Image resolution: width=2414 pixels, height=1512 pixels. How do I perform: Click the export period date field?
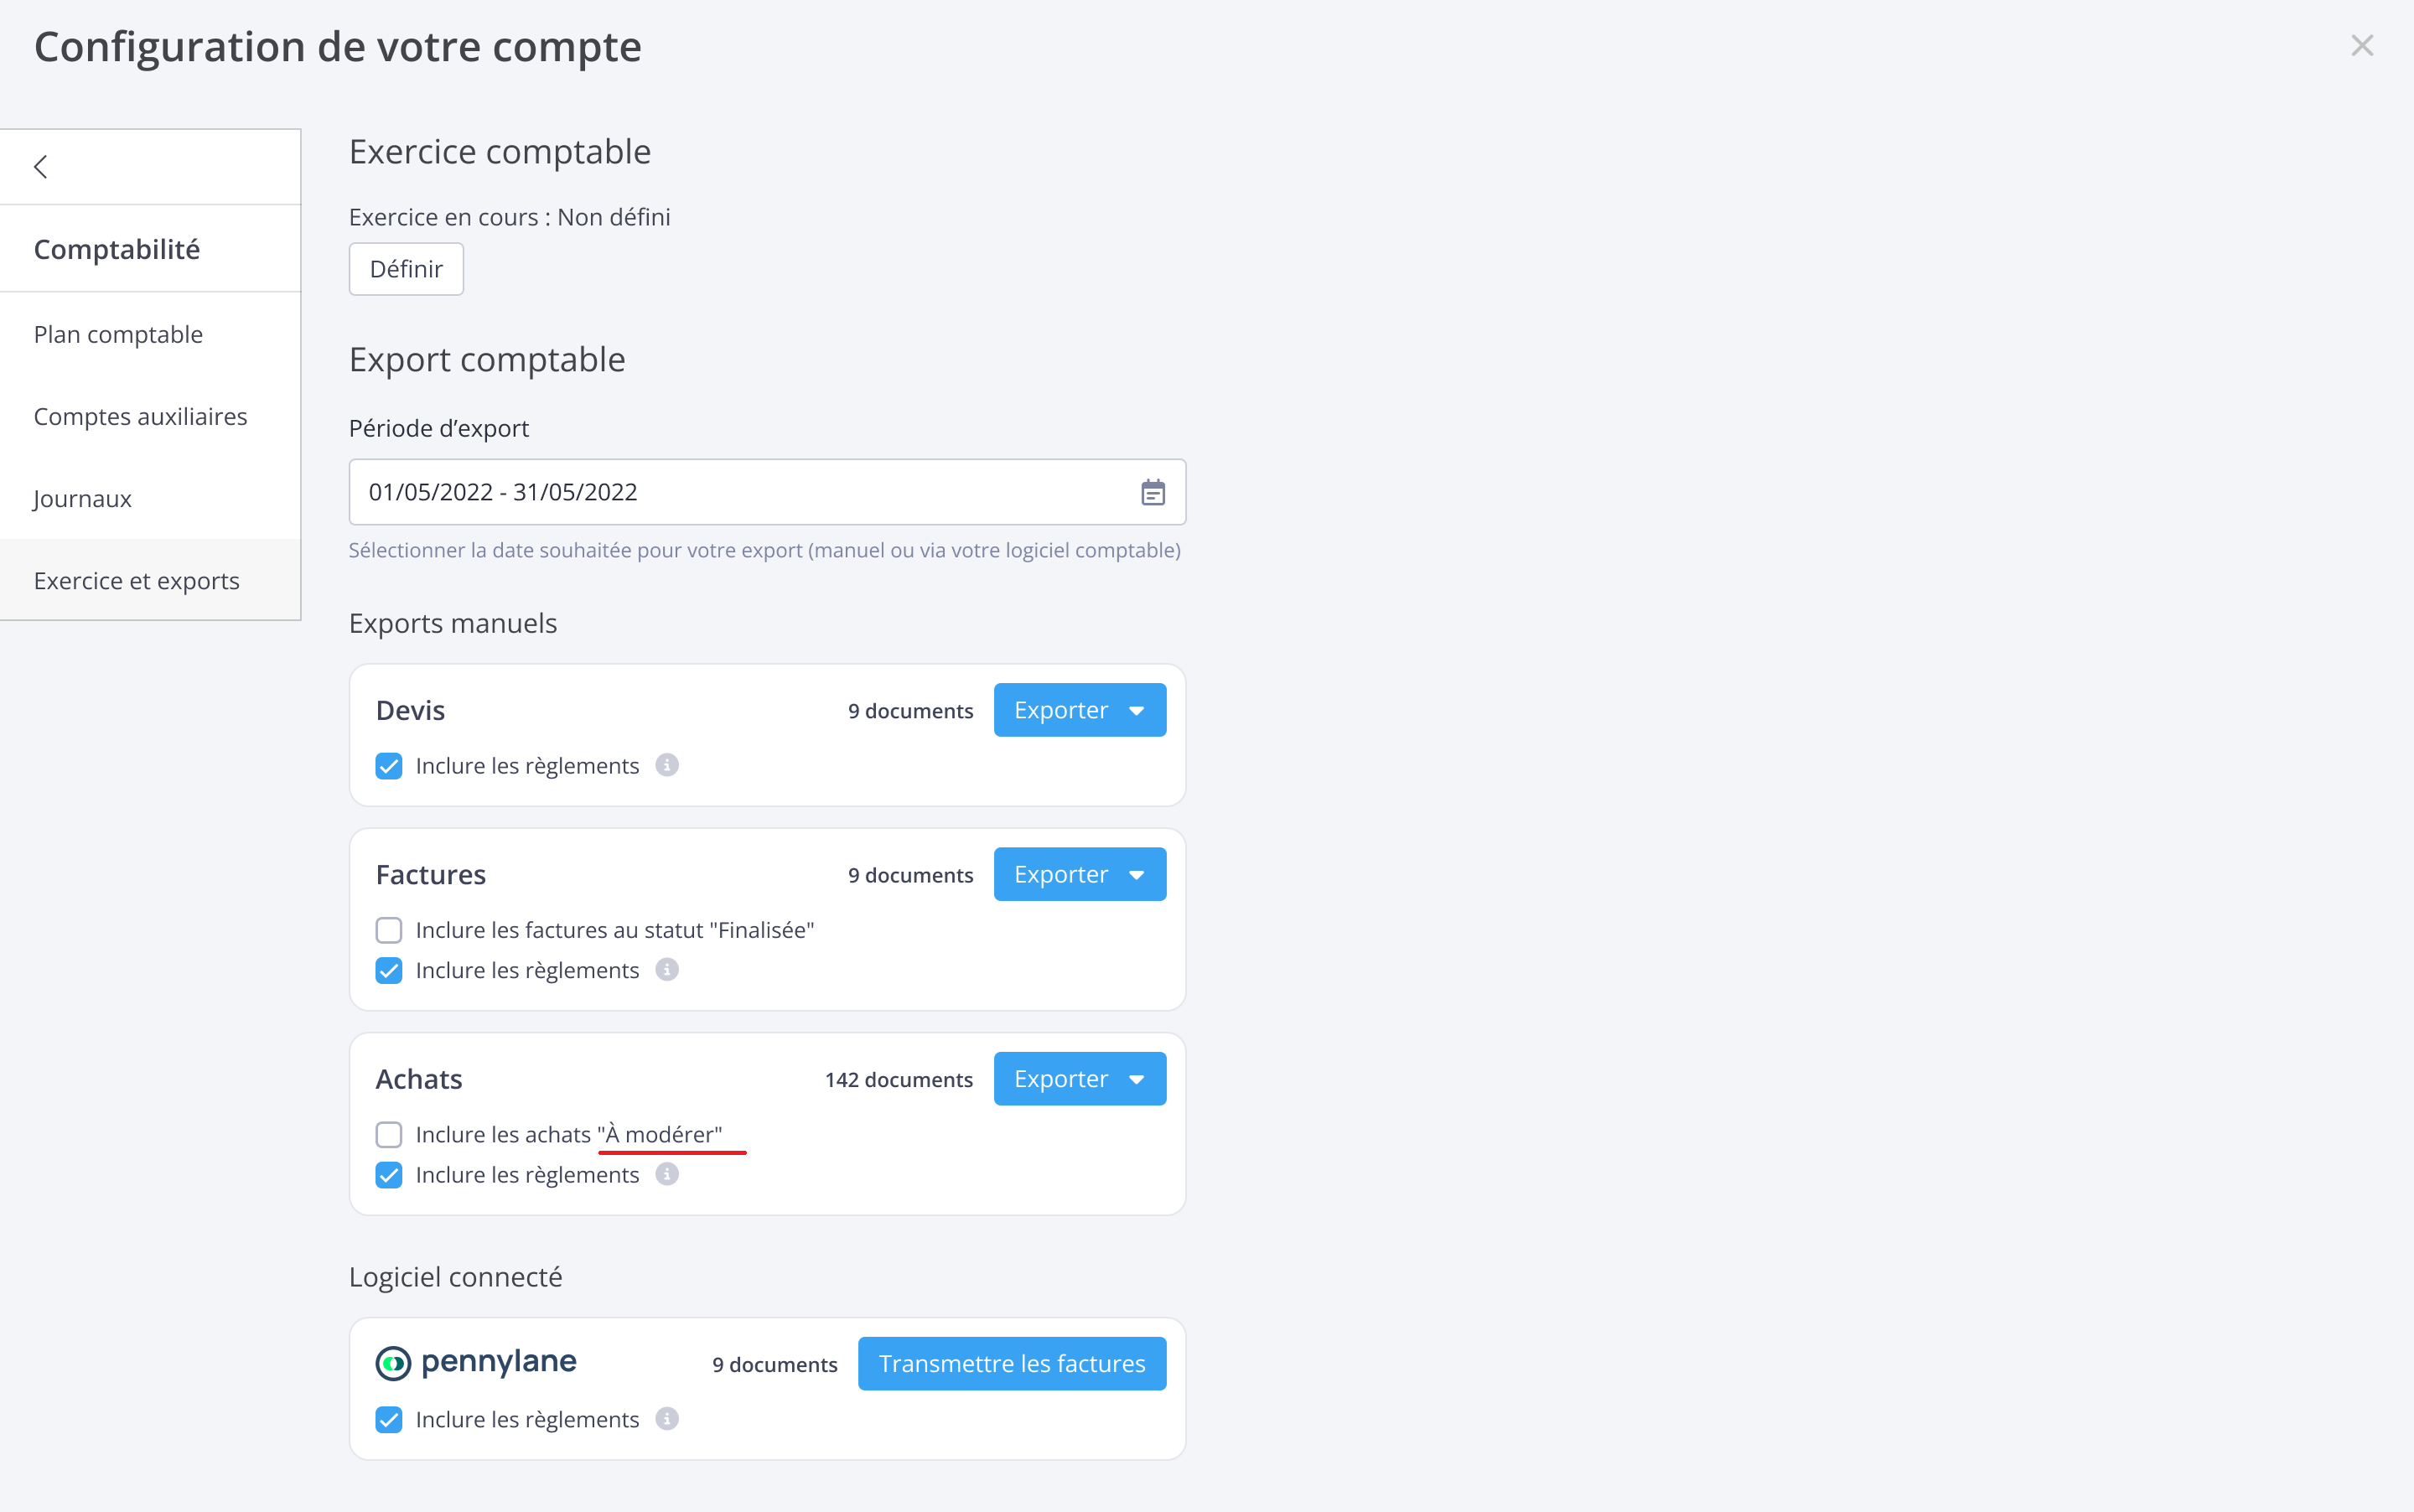[x=740, y=493]
